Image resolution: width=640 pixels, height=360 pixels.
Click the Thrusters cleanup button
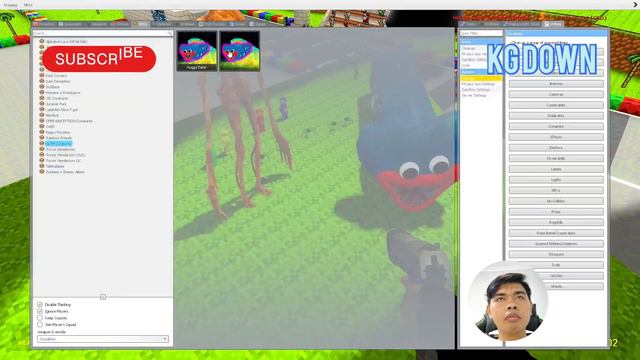point(556,254)
